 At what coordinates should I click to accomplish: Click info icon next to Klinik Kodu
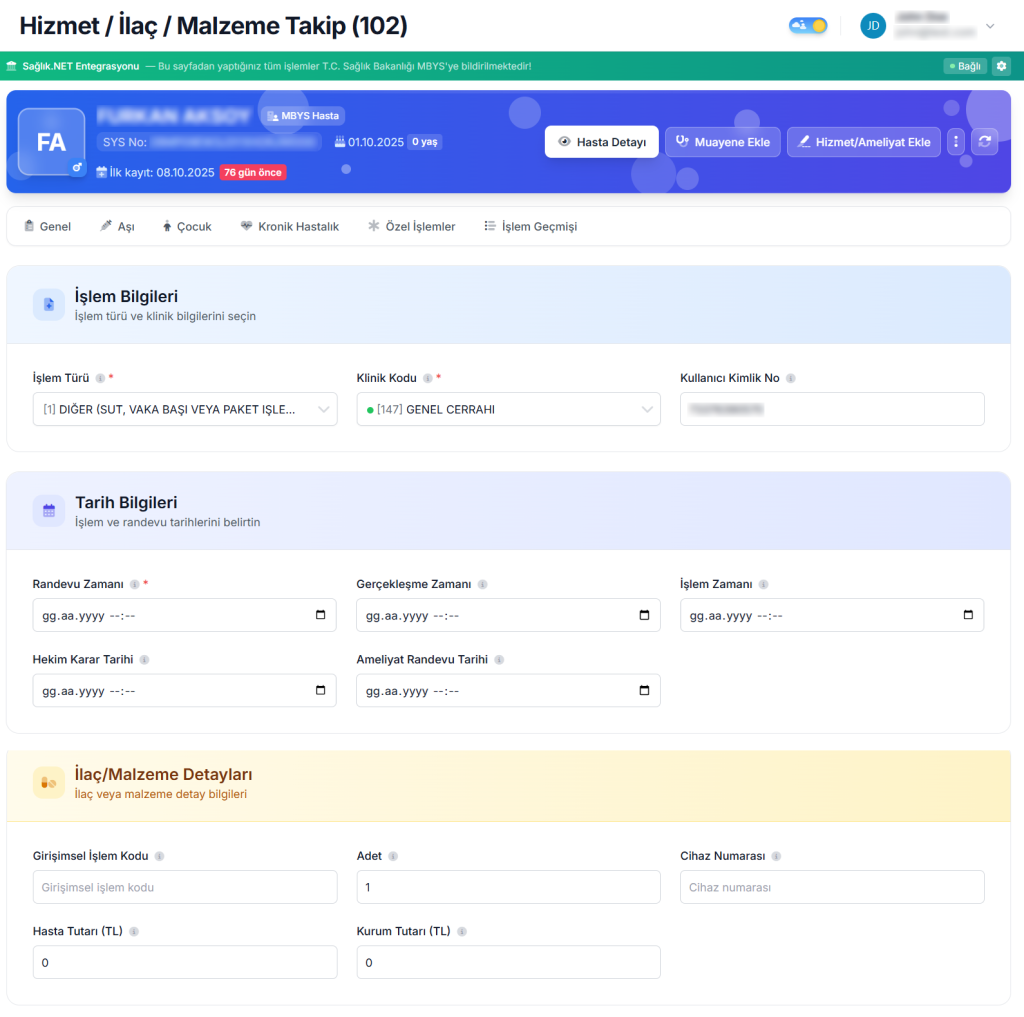[428, 379]
